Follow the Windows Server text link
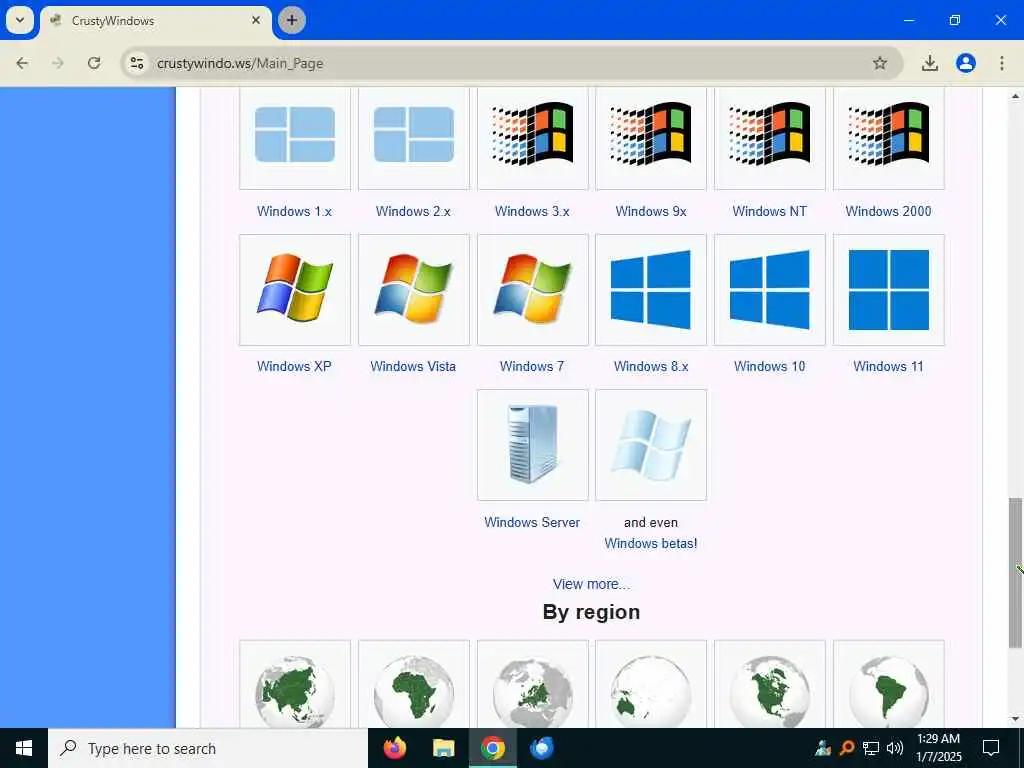The height and width of the screenshot is (768, 1024). click(x=532, y=522)
